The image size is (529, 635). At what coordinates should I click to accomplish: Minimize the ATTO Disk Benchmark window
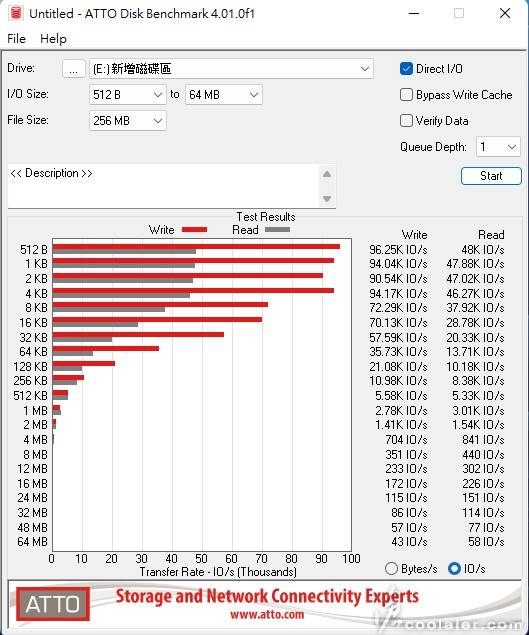(x=414, y=13)
